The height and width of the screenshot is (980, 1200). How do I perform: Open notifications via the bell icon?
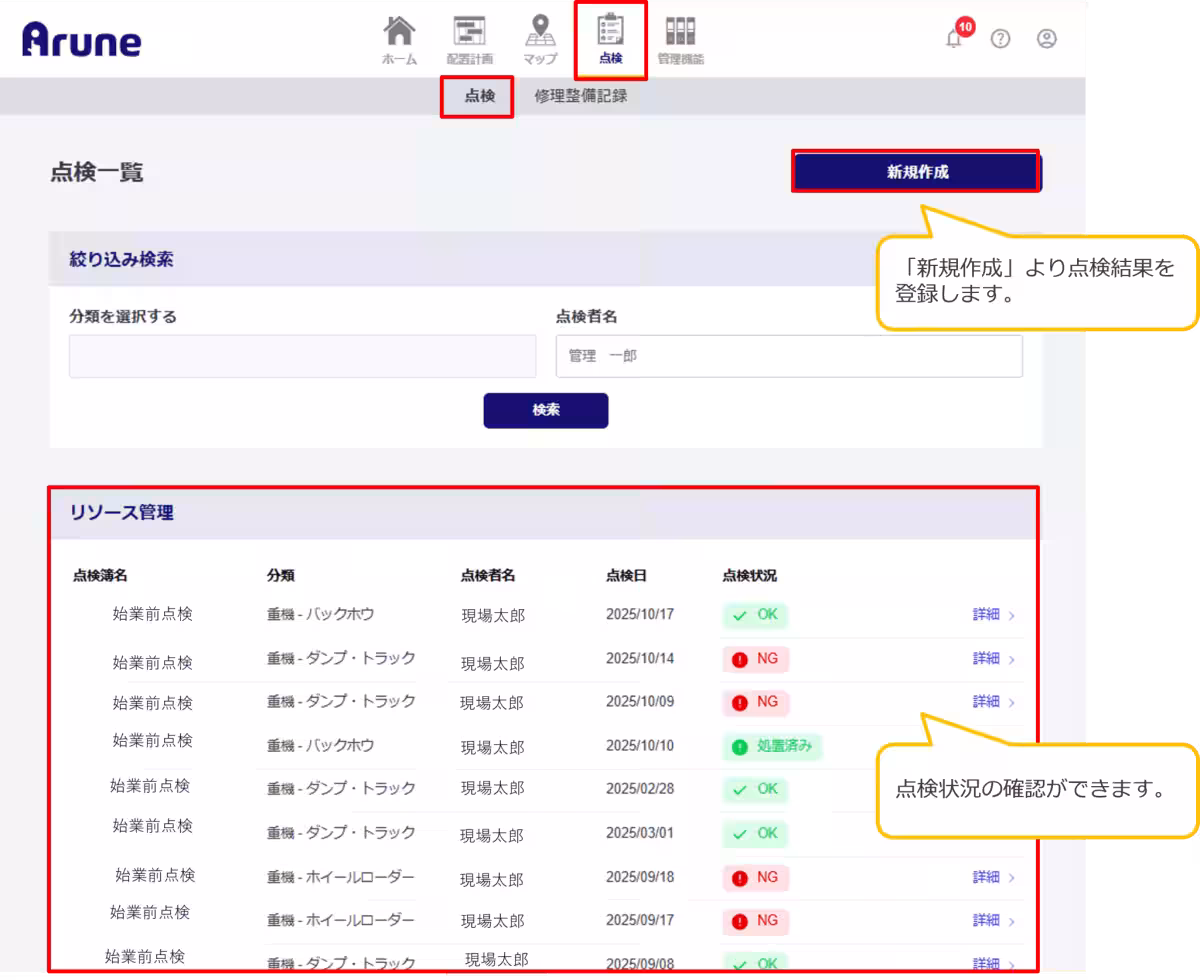tap(952, 40)
